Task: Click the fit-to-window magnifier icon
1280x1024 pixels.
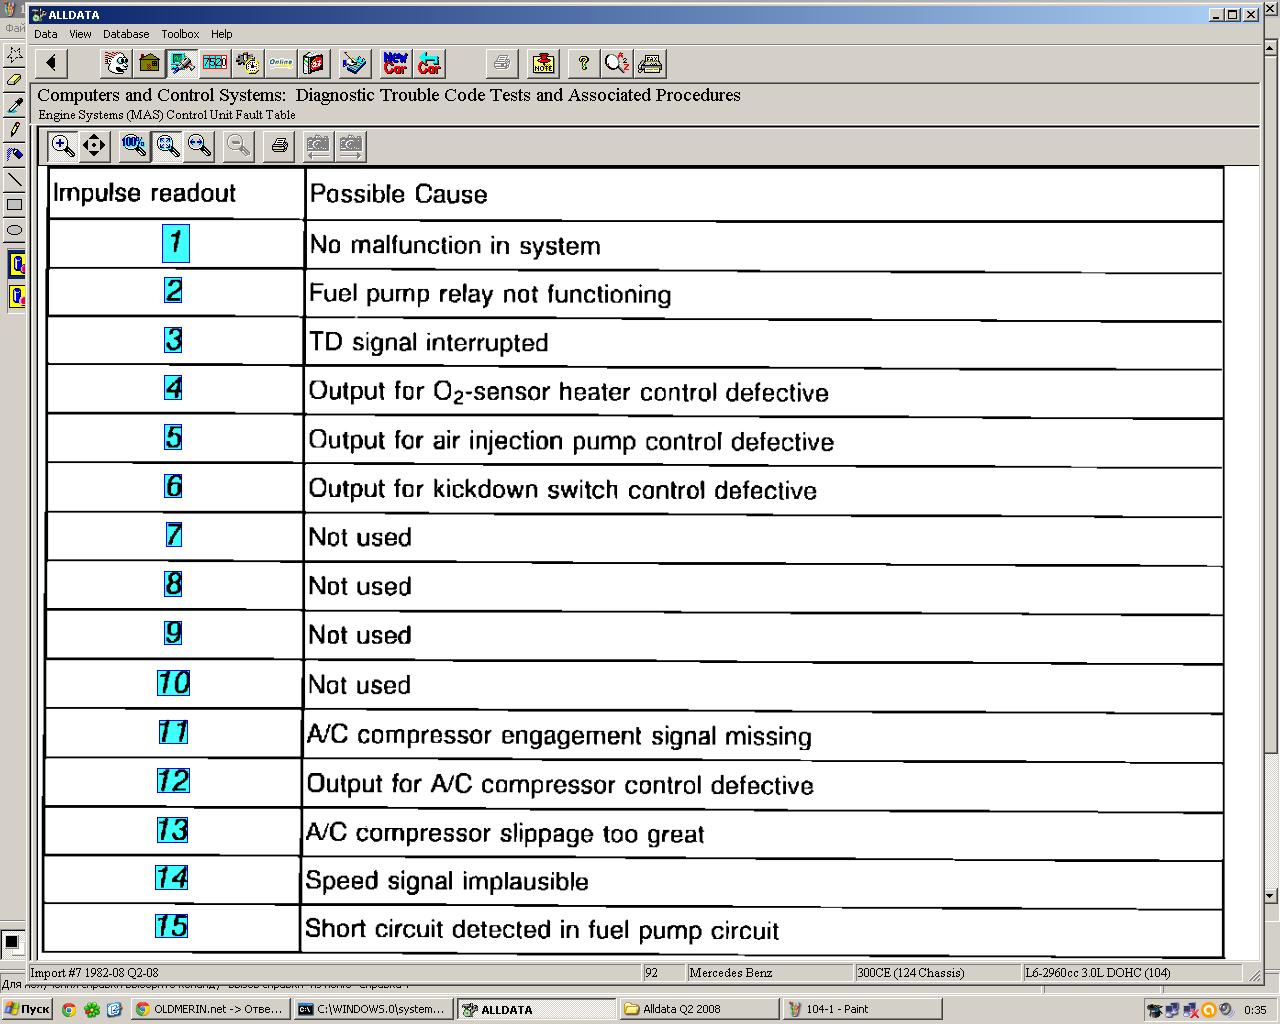Action: (x=167, y=146)
